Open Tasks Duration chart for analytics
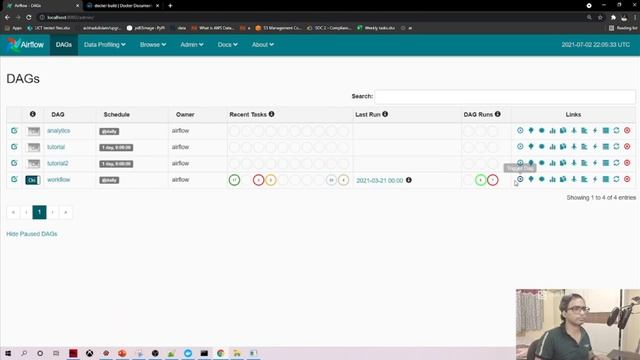640x360 pixels. tap(552, 131)
